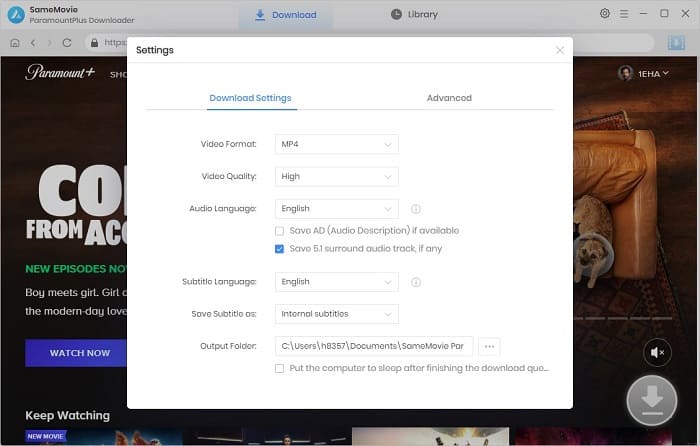700x446 pixels.
Task: Expand the 1EHA account menu chevron
Action: (x=666, y=73)
